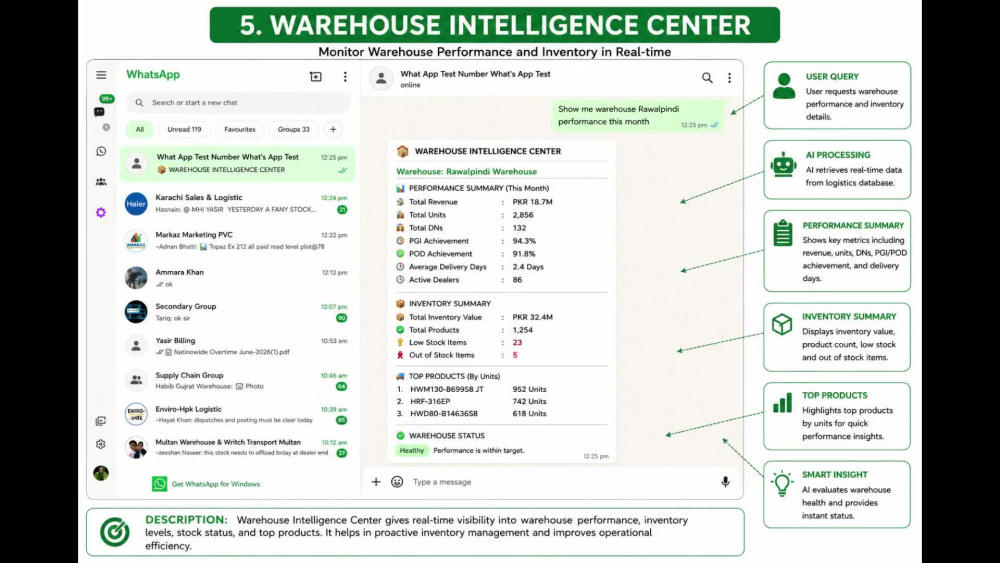Open your profile picture in sidebar
Viewport: 1000px width, 563px height.
[101, 473]
